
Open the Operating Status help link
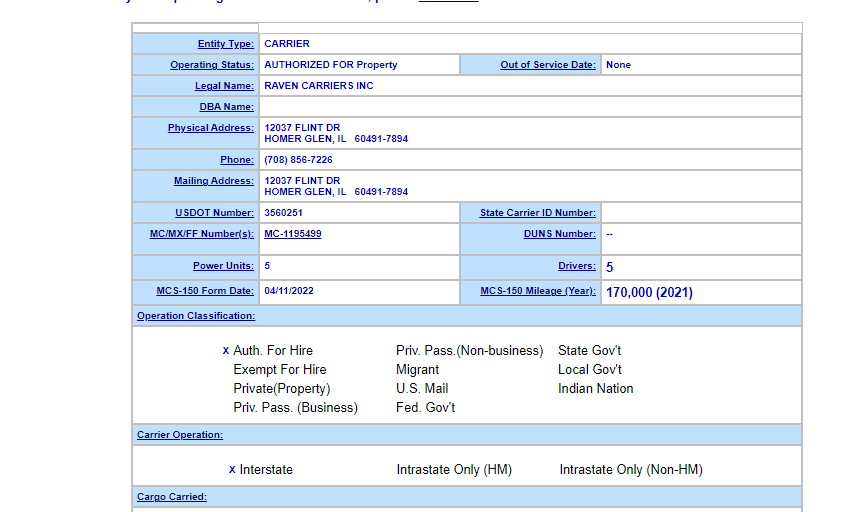tap(212, 65)
